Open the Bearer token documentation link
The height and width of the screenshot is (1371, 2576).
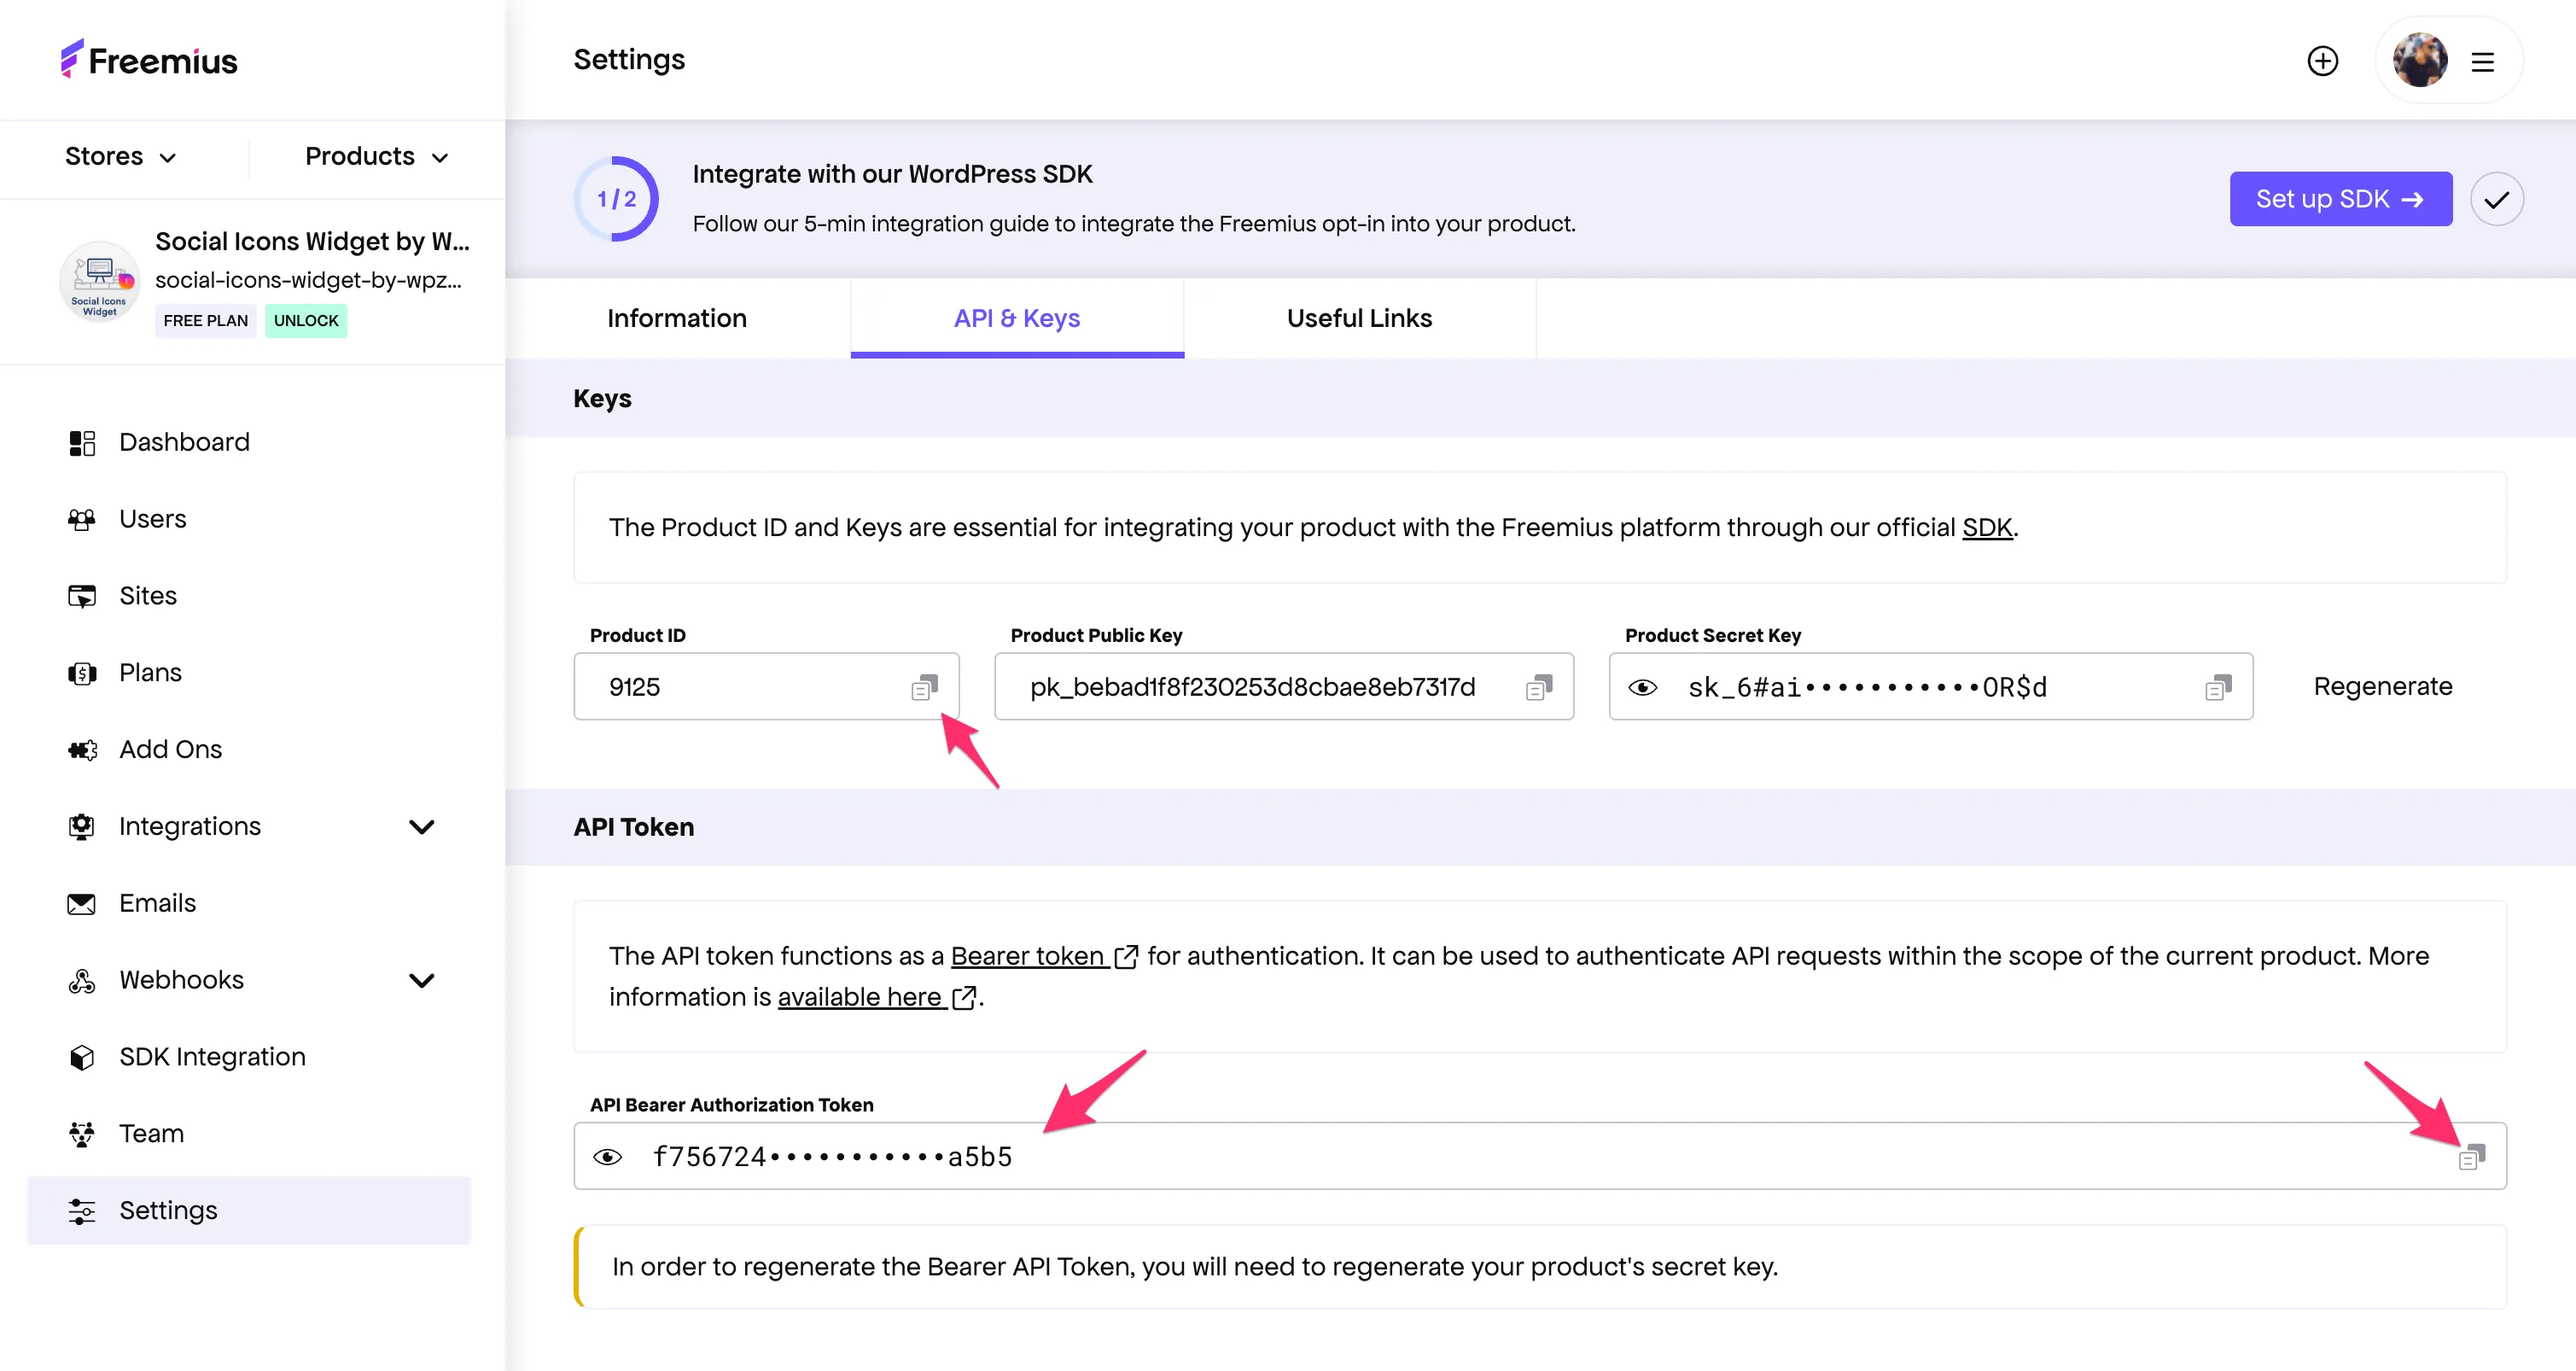[x=1044, y=956]
